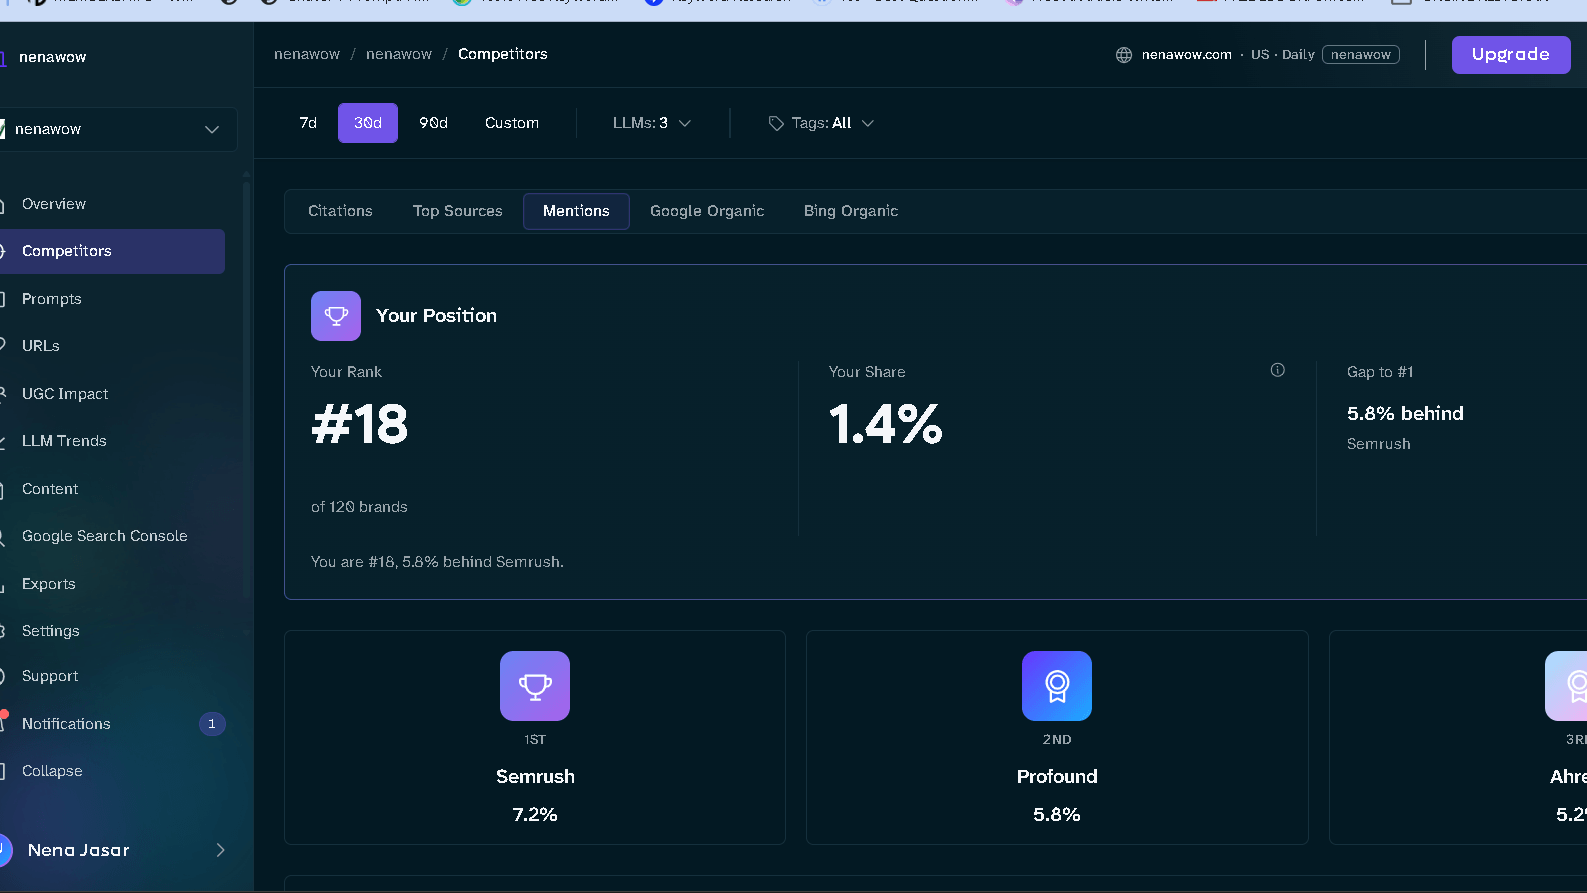Screen dimensions: 1587x893
Task: Open the Semrush competitor card name
Action: click(535, 777)
